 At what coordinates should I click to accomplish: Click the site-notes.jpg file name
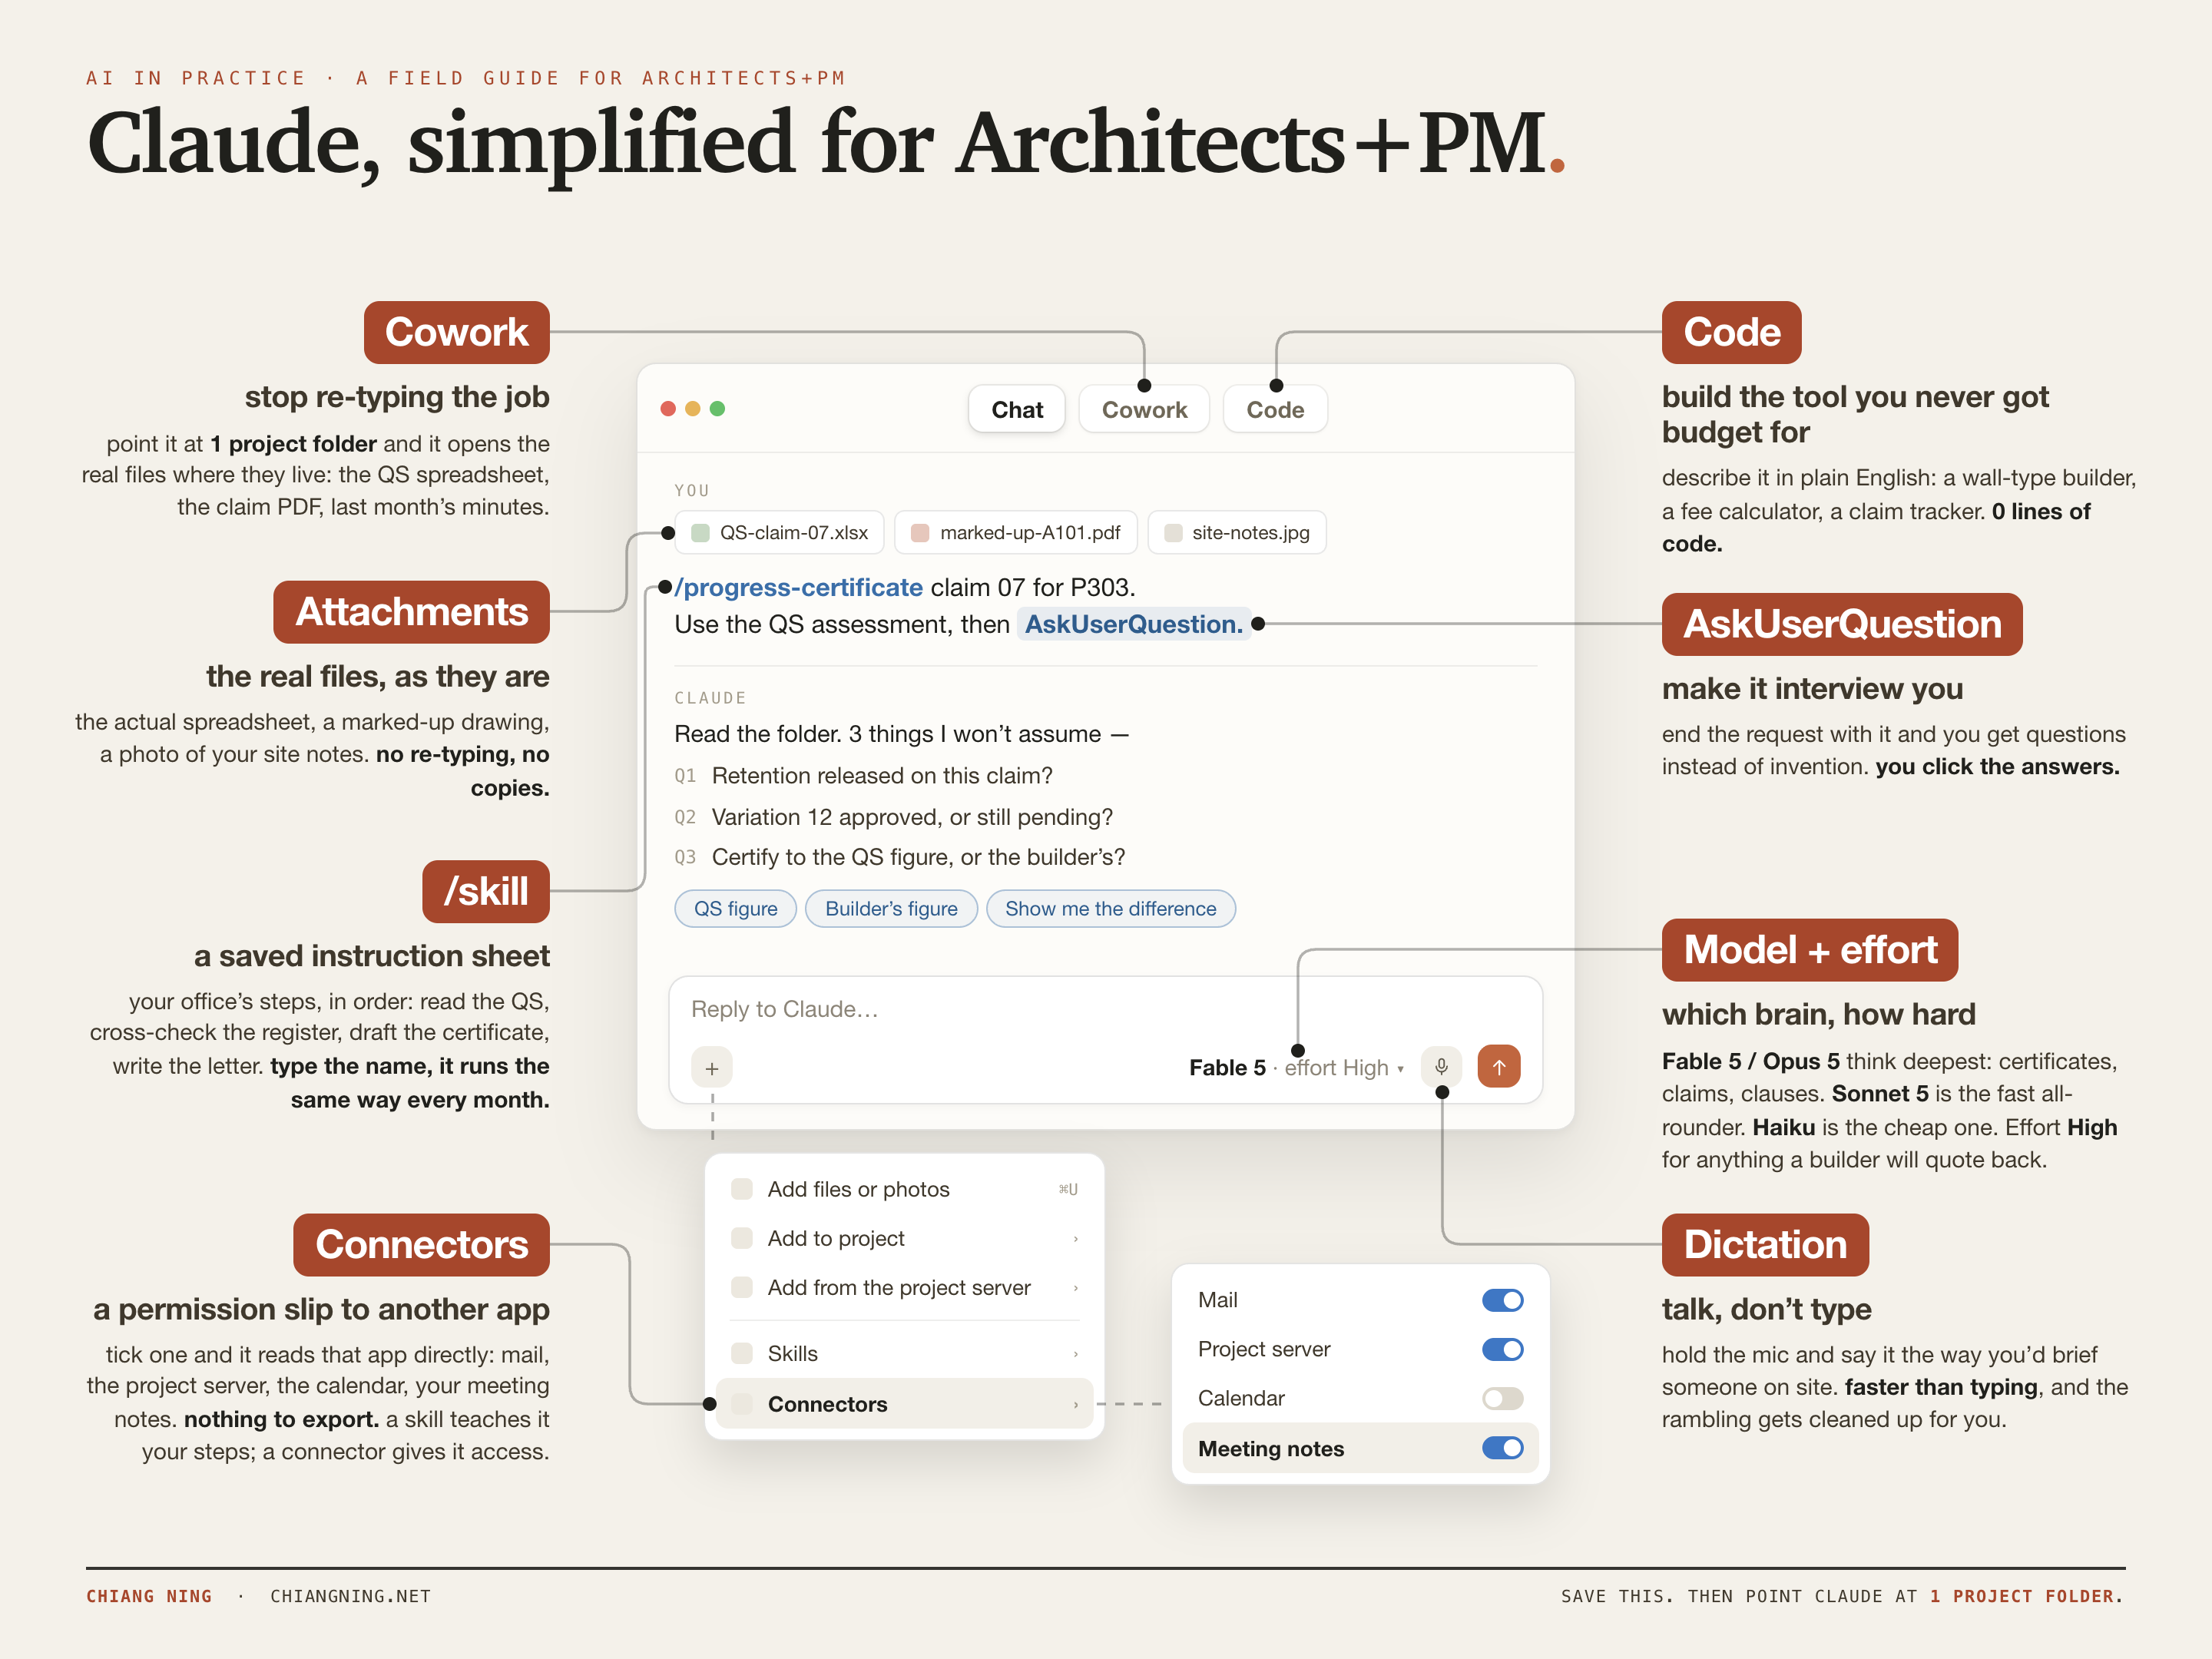(x=1250, y=533)
